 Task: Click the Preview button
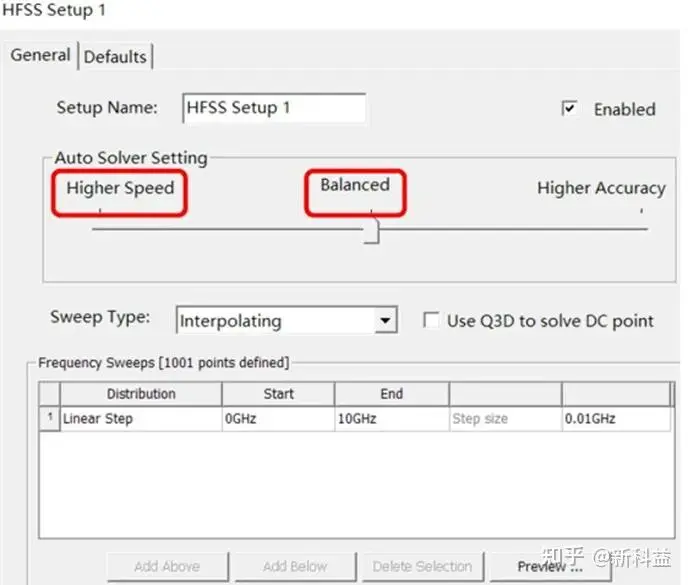click(x=550, y=567)
